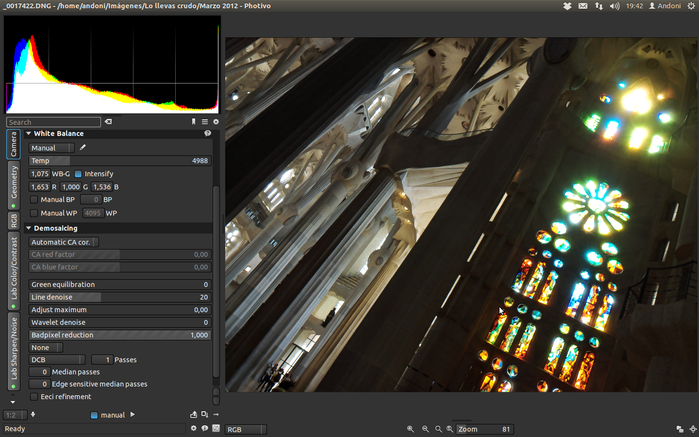699x437 pixels.
Task: Click the export image icon
Action: (x=193, y=415)
